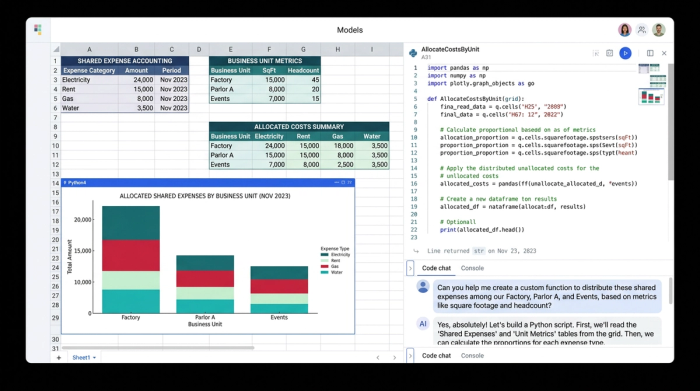700x391 pixels.
Task: Select the Factory SqFt value 15,000
Action: tap(269, 80)
